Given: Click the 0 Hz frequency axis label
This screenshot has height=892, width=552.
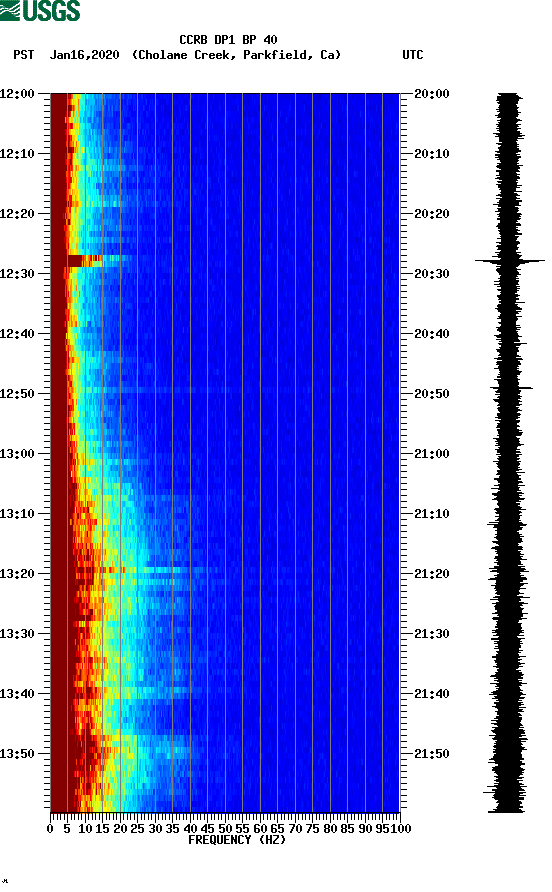Looking at the screenshot, I should (50, 829).
